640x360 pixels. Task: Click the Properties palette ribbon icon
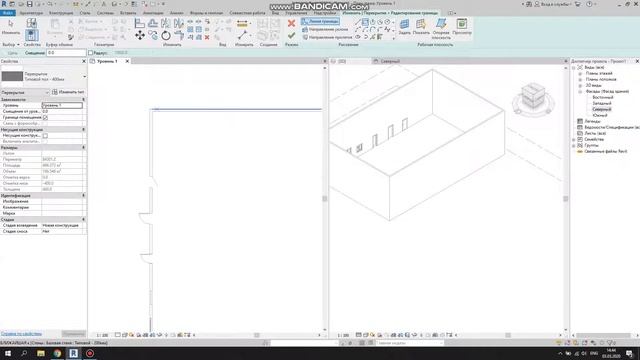[x=31, y=35]
